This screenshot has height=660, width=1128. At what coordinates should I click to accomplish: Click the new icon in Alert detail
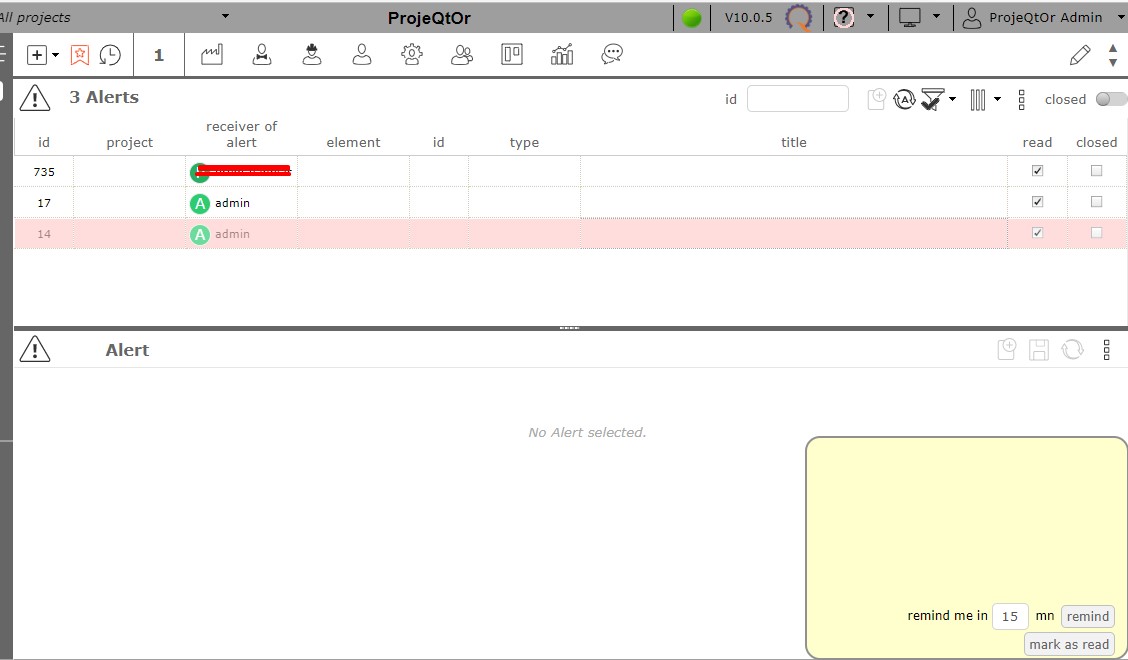1006,350
